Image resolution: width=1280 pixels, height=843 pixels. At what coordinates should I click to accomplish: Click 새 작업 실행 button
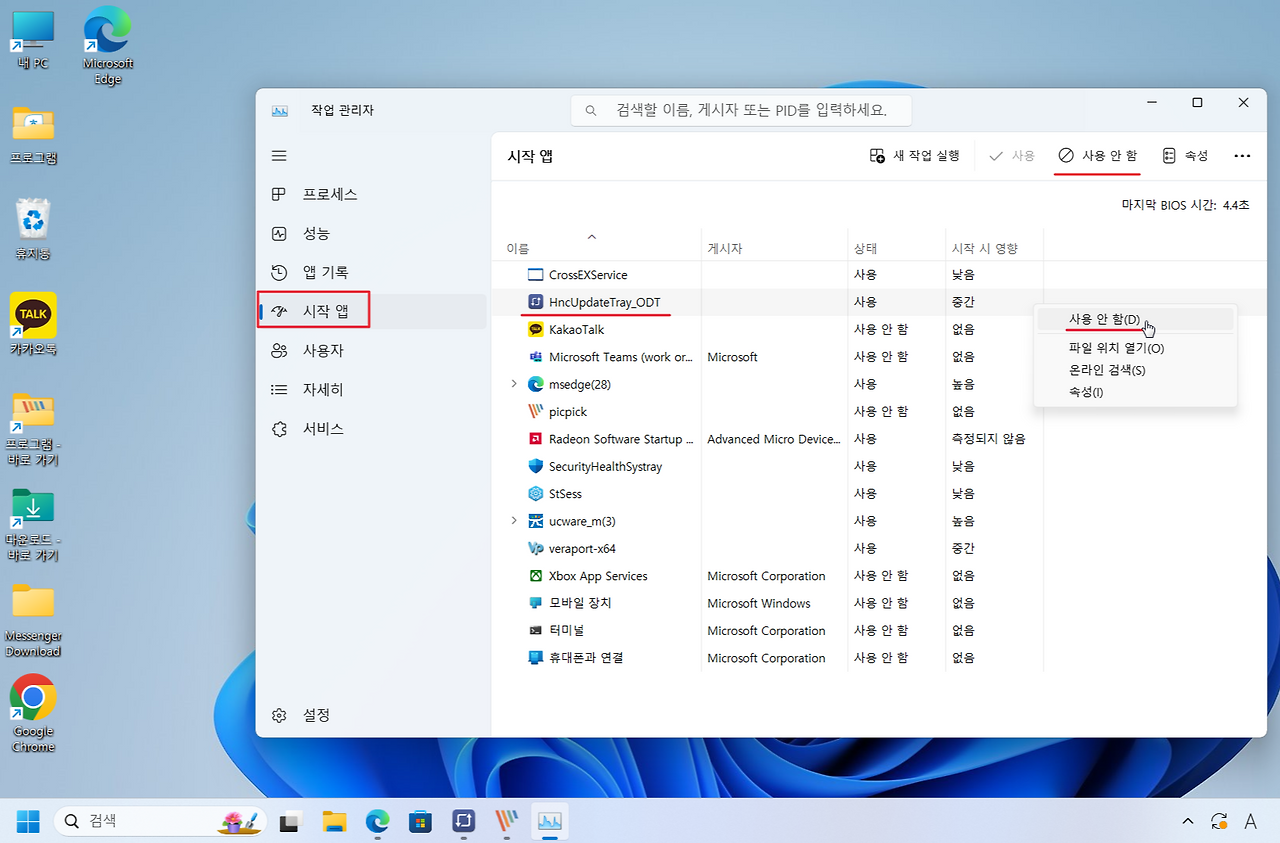pyautogui.click(x=914, y=156)
